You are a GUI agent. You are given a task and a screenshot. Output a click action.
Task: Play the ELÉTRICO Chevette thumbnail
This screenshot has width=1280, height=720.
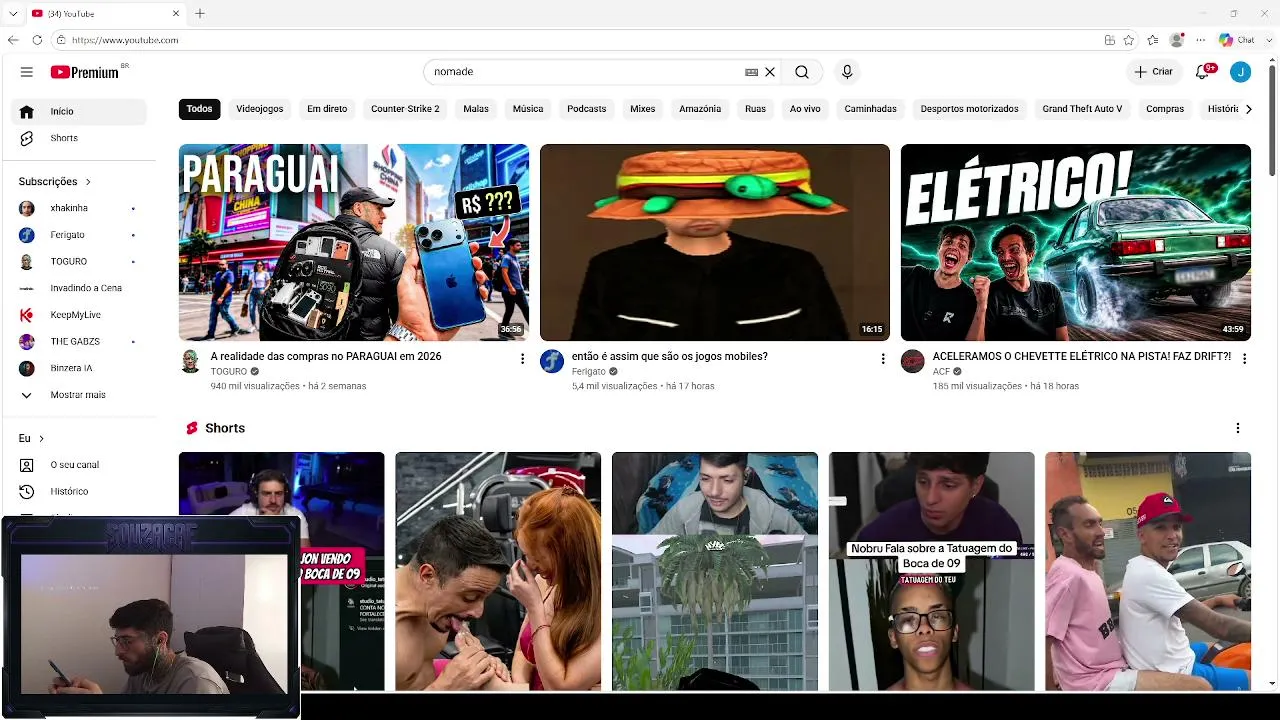click(1076, 242)
